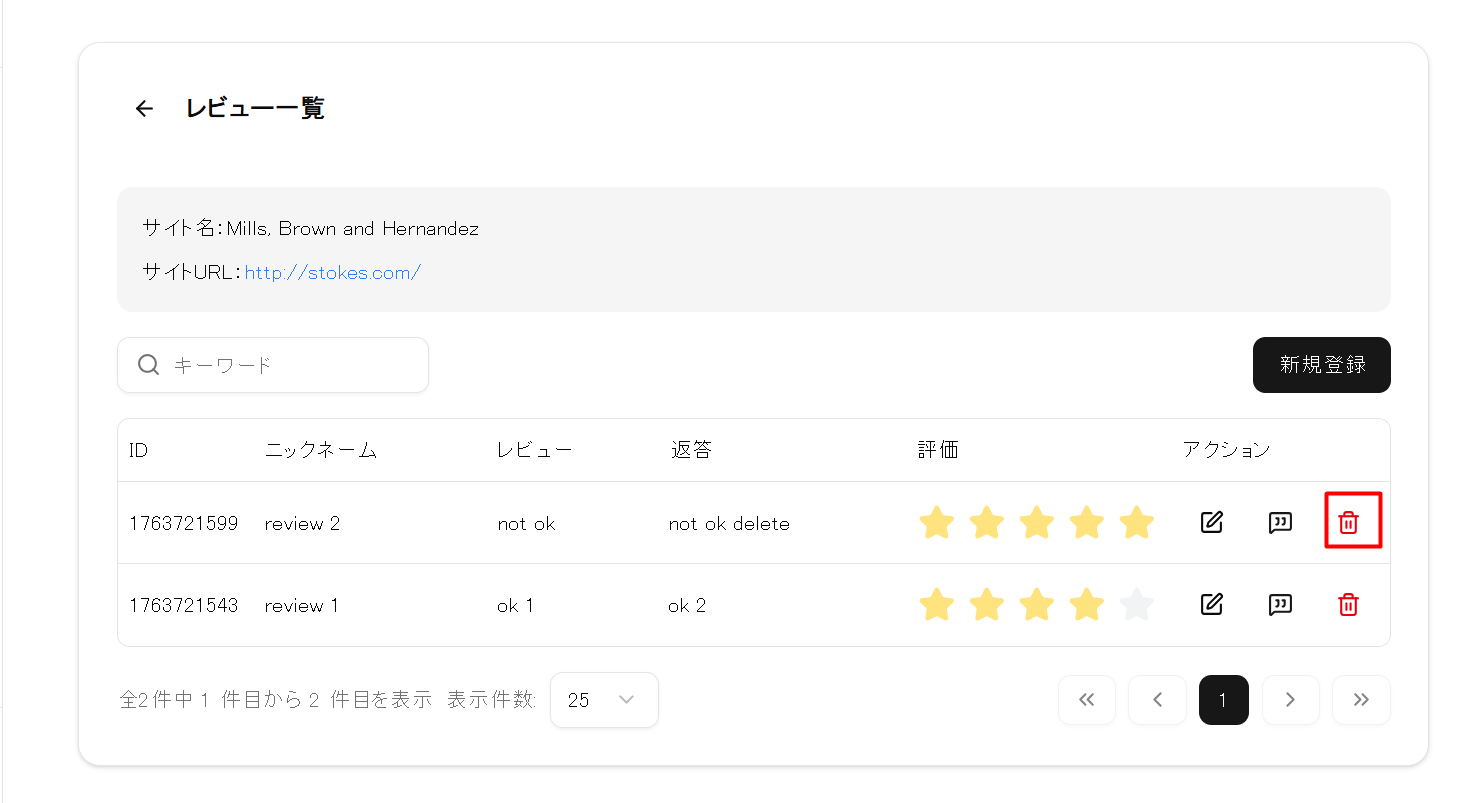Open the http://stokes.com/ site link
Image resolution: width=1475 pixels, height=803 pixels.
[332, 272]
